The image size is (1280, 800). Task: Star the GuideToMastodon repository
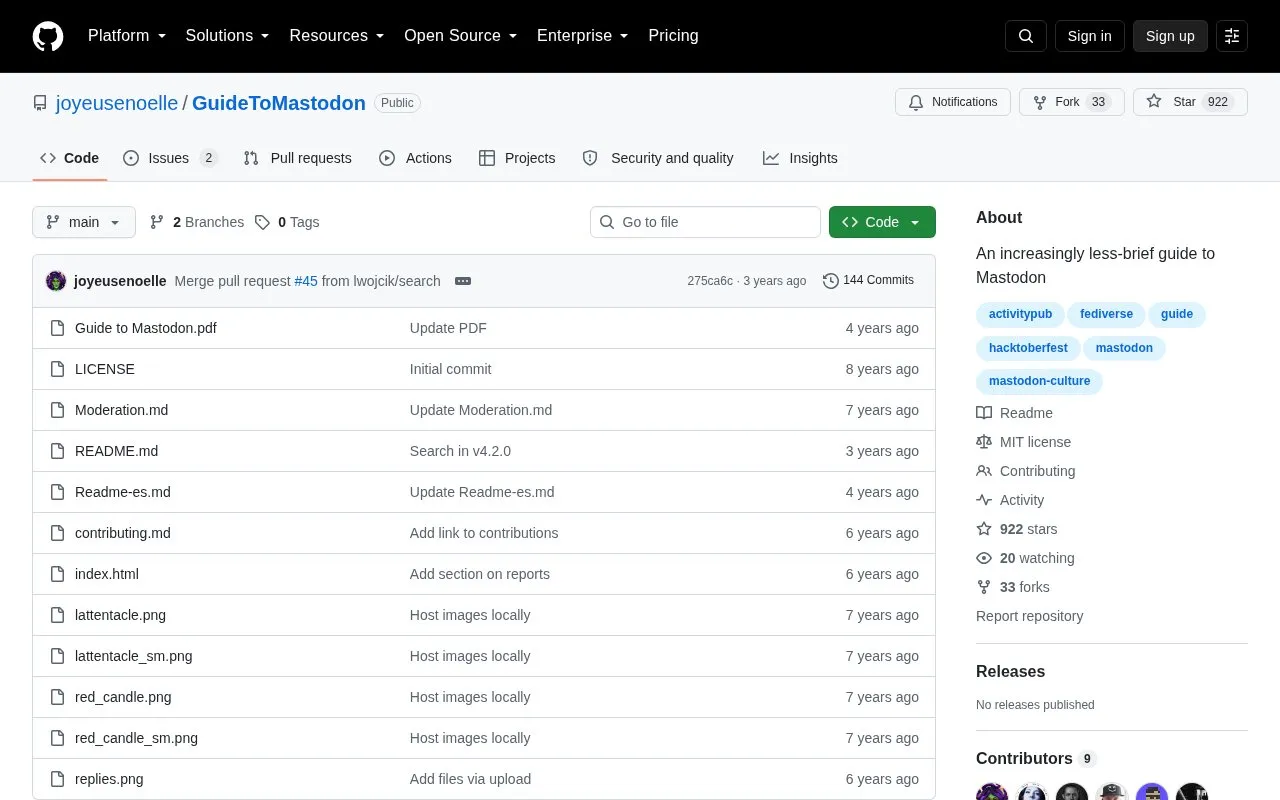(x=1190, y=102)
